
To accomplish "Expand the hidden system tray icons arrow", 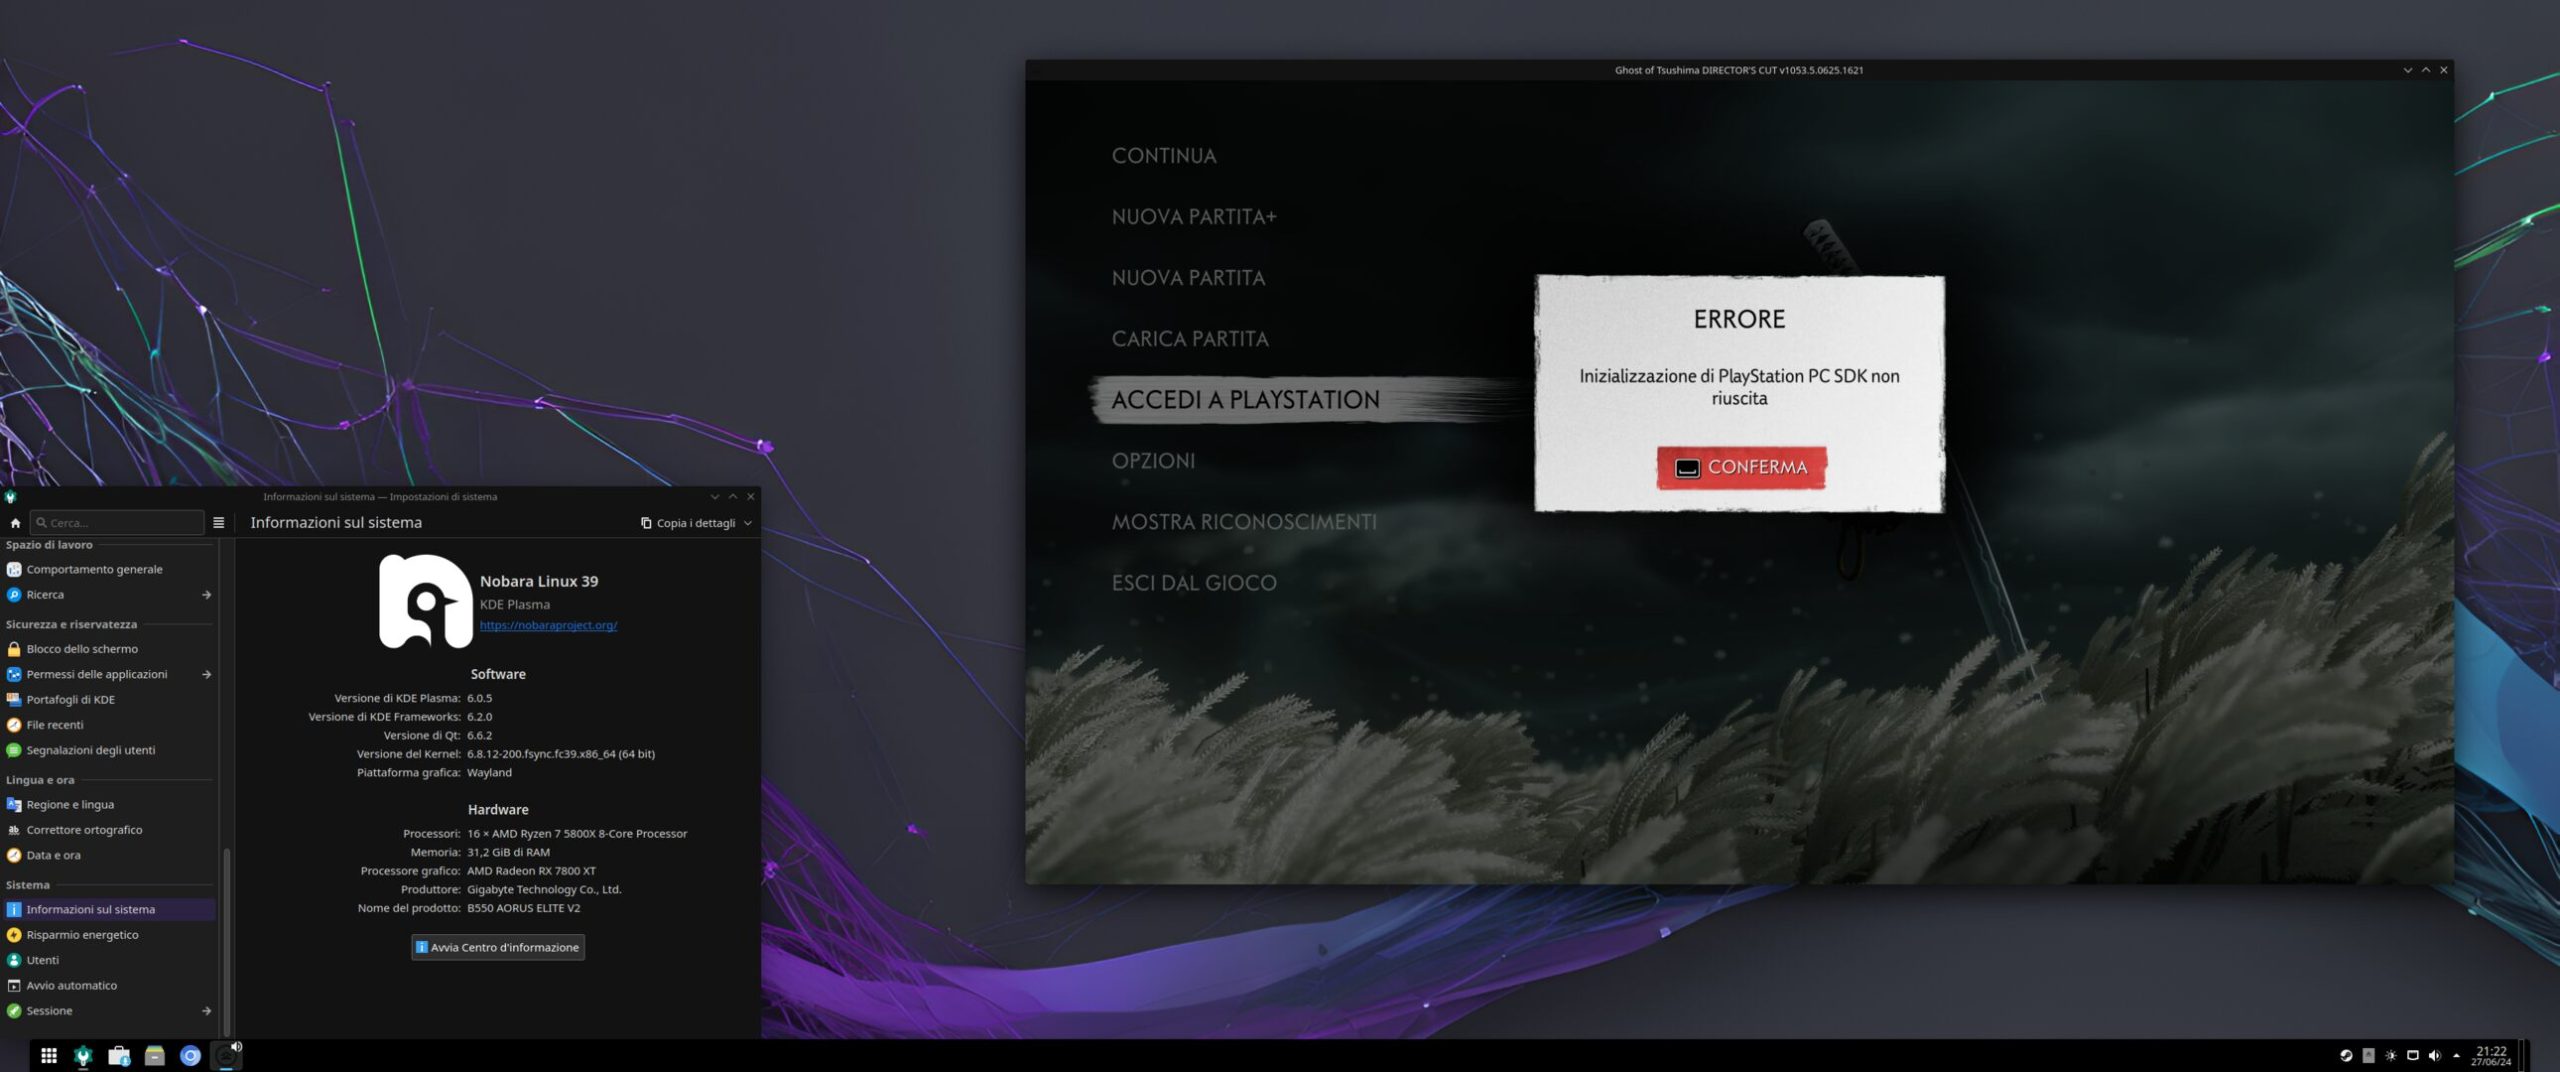I will pos(2456,1056).
